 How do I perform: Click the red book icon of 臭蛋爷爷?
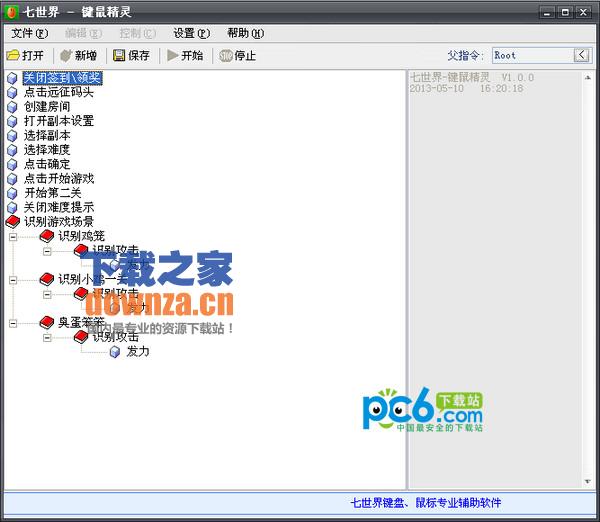click(x=47, y=323)
